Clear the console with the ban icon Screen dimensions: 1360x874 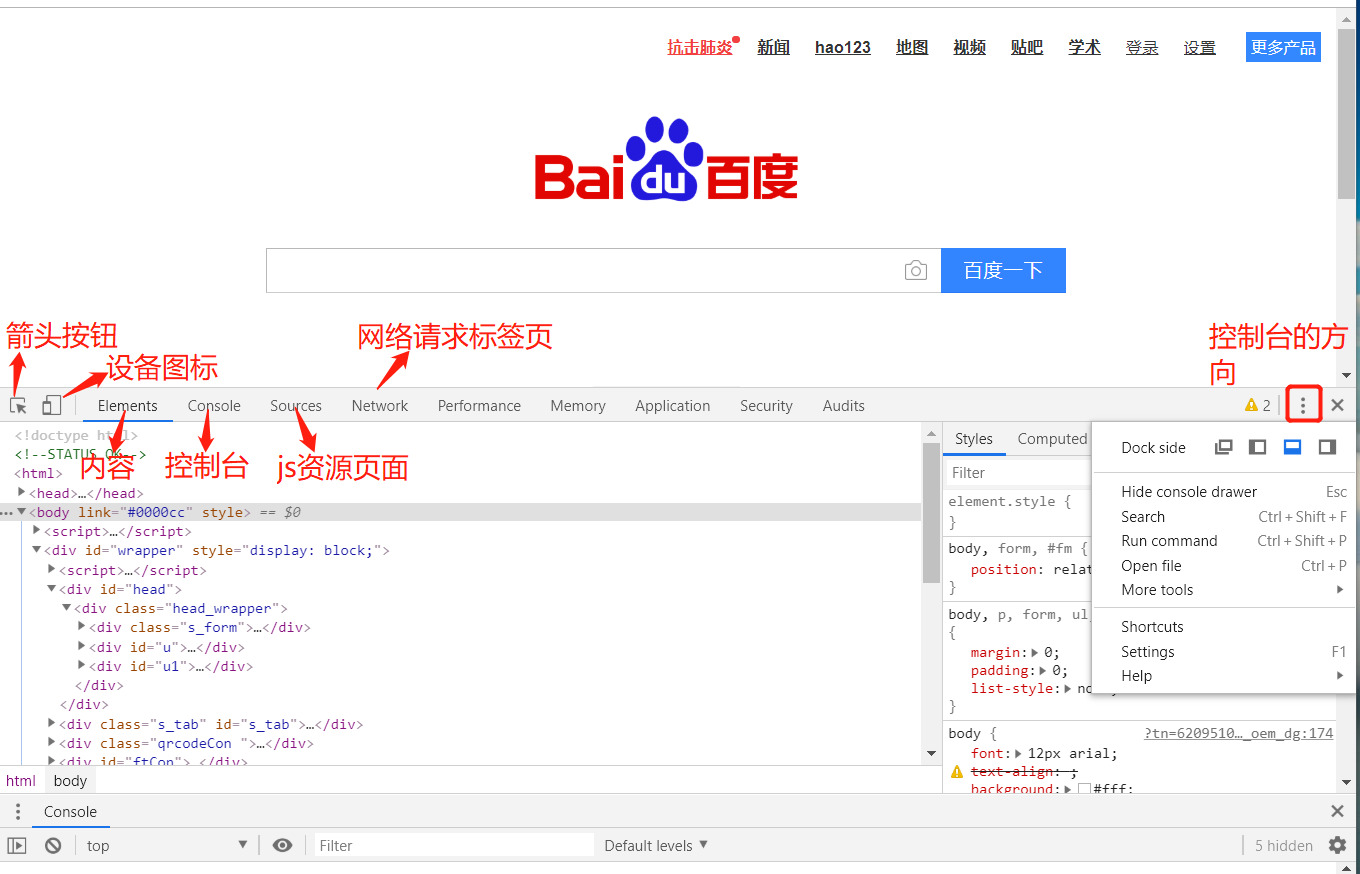pos(53,845)
